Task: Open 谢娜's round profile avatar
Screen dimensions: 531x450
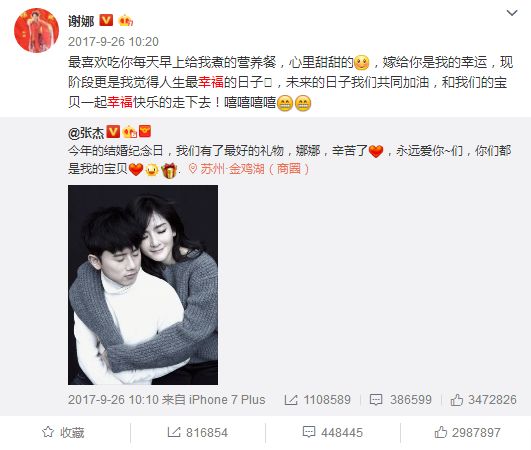Action: pos(37,30)
